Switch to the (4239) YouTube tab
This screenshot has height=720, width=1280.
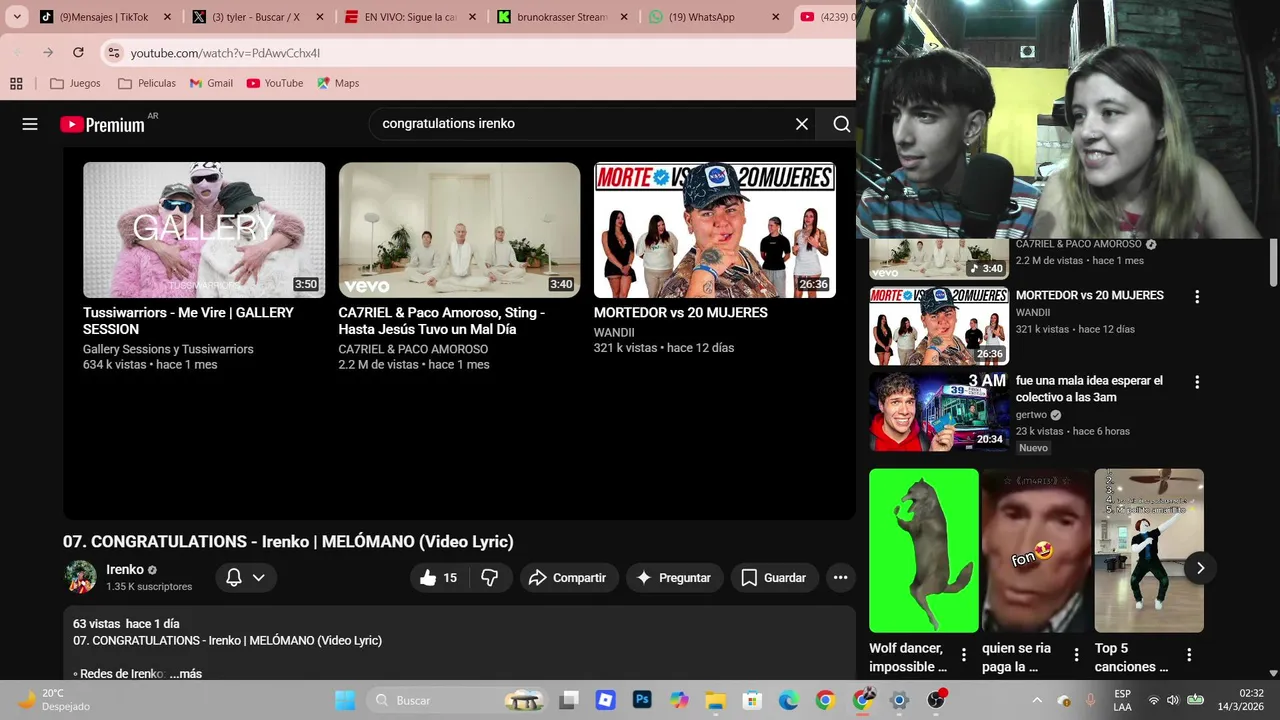tap(826, 17)
